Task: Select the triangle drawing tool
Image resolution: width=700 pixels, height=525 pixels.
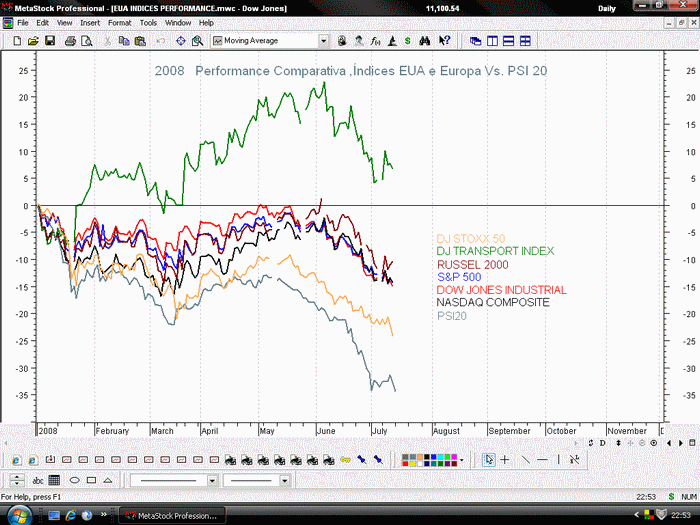Action: (108, 481)
